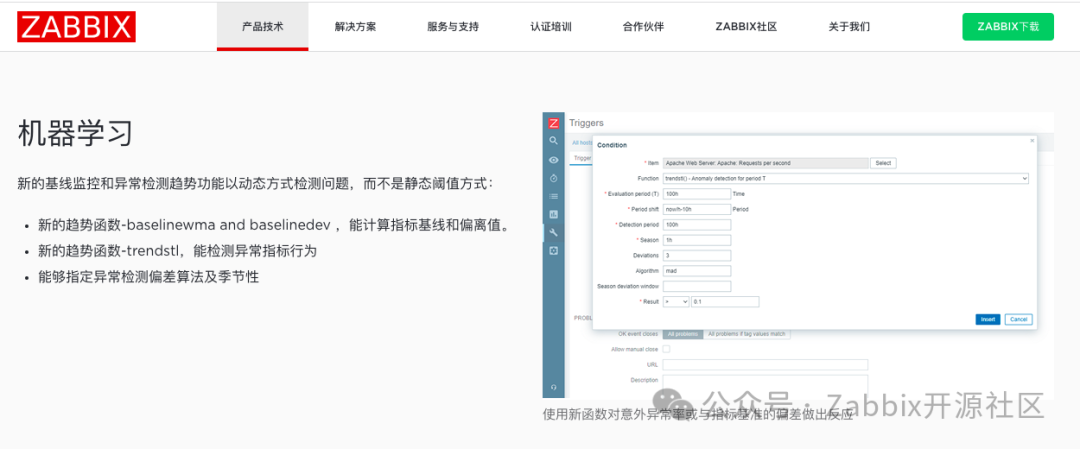
Task: Click the Condition dialog title
Action: pos(612,145)
